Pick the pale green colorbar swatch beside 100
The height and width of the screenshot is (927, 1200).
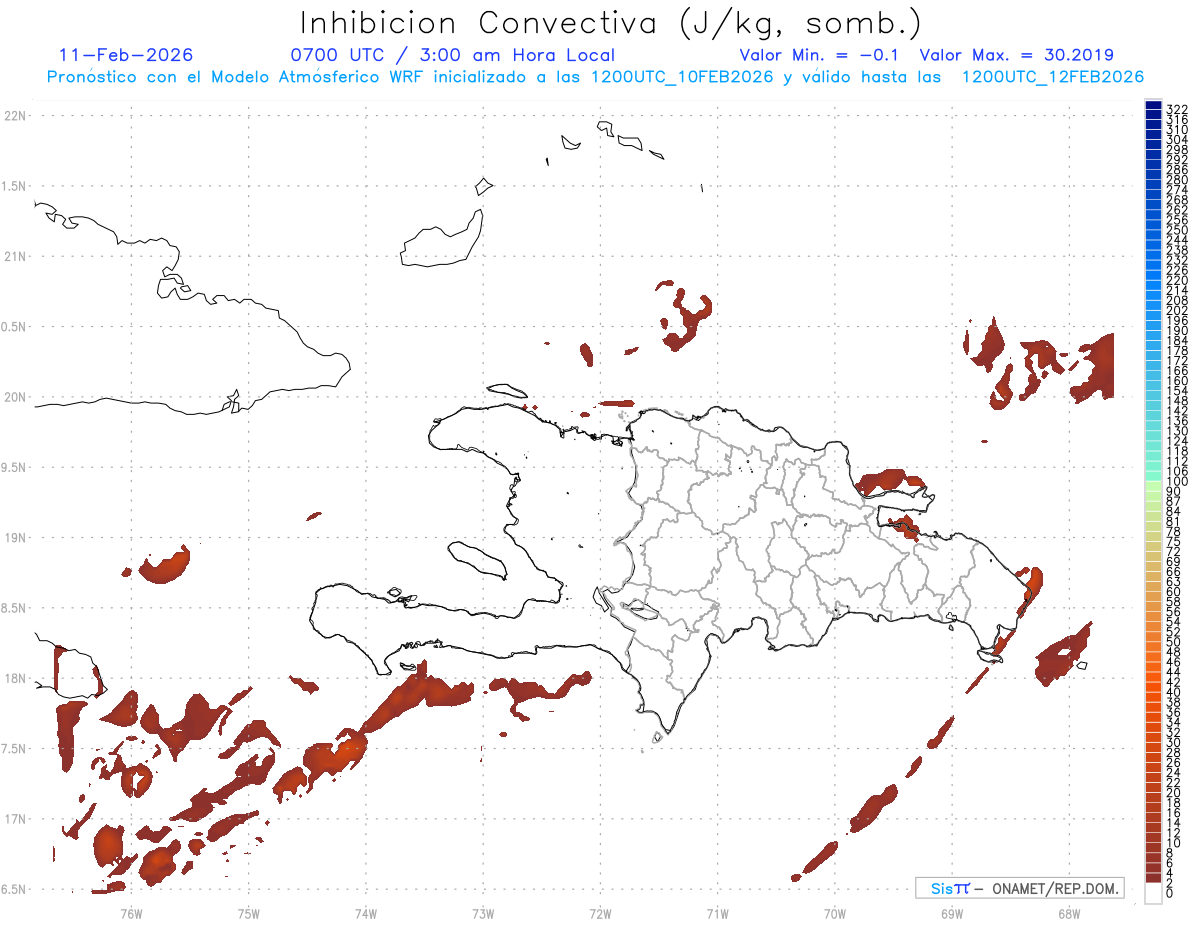(x=1153, y=485)
